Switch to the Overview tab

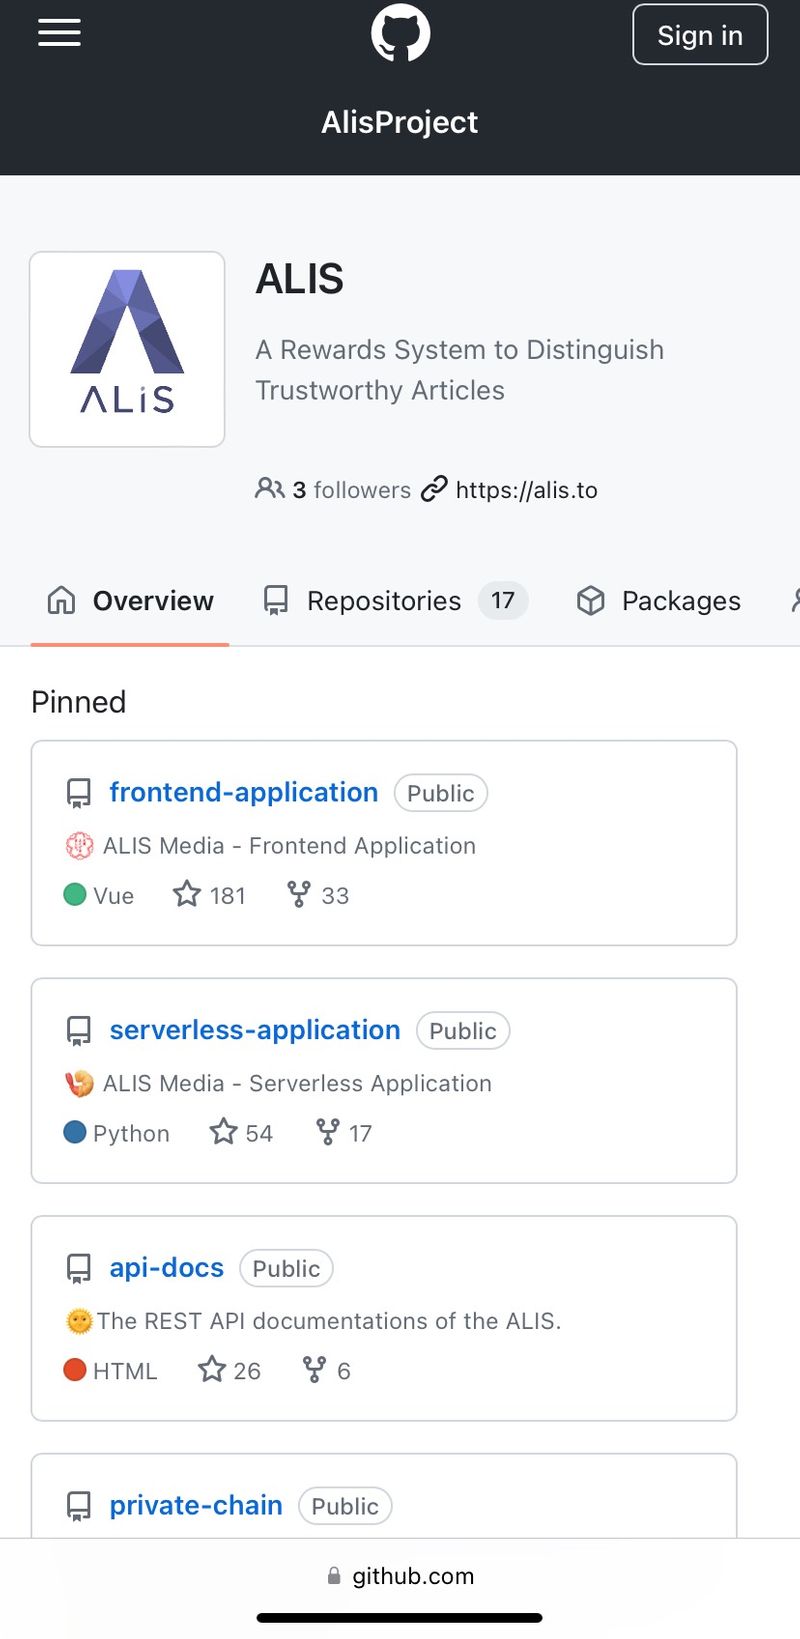[x=131, y=601]
